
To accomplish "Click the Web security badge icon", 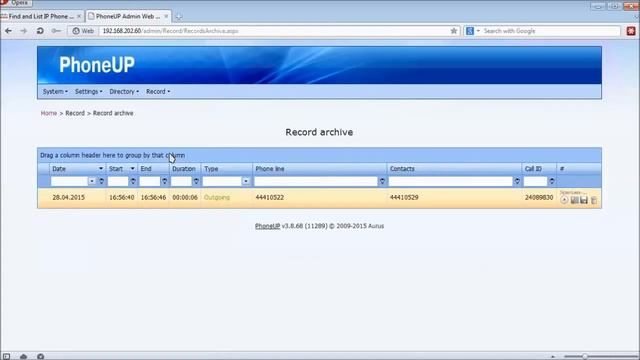I will pos(83,31).
